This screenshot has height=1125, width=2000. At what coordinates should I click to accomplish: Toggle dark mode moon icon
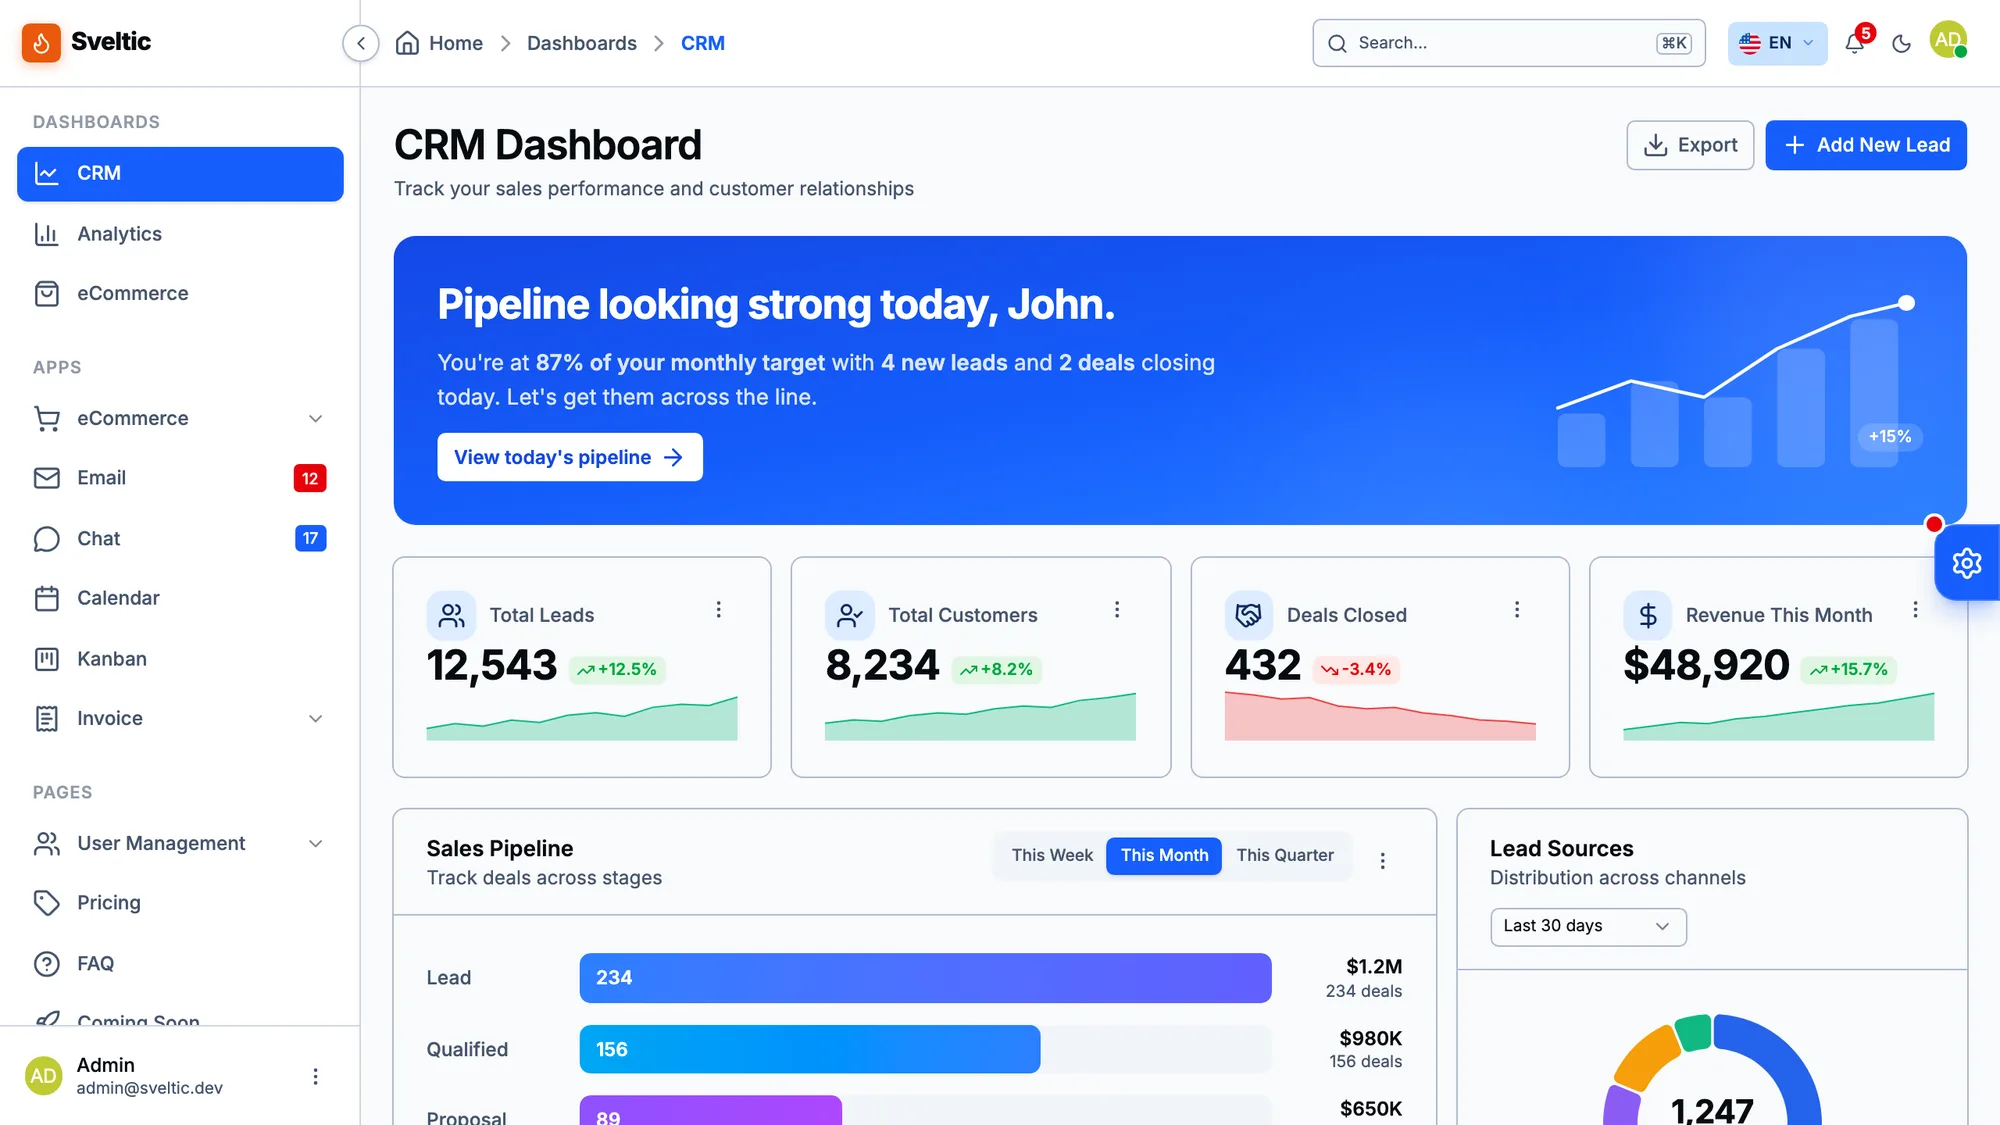(x=1902, y=43)
